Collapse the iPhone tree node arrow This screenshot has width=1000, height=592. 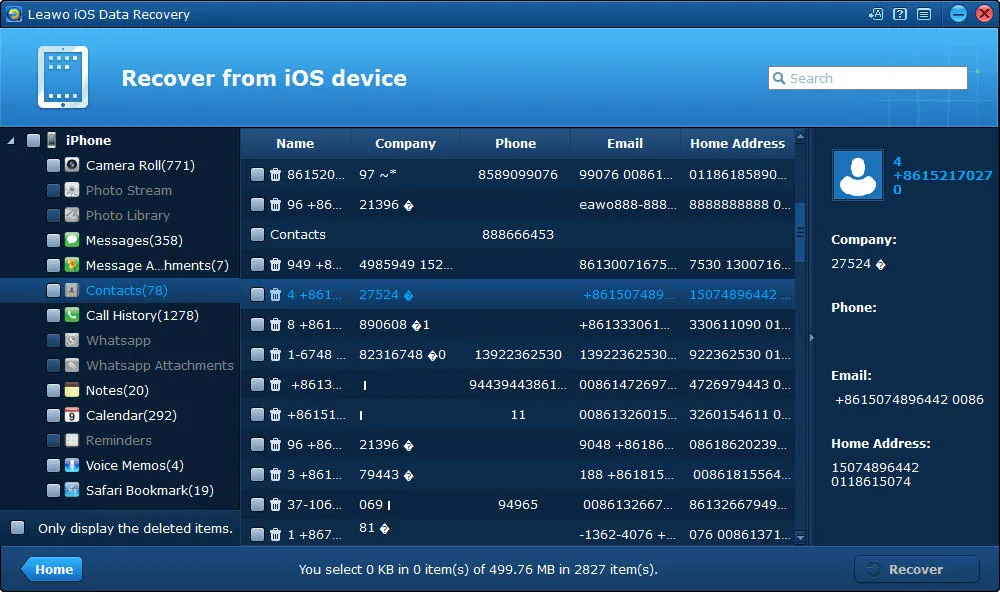point(11,140)
